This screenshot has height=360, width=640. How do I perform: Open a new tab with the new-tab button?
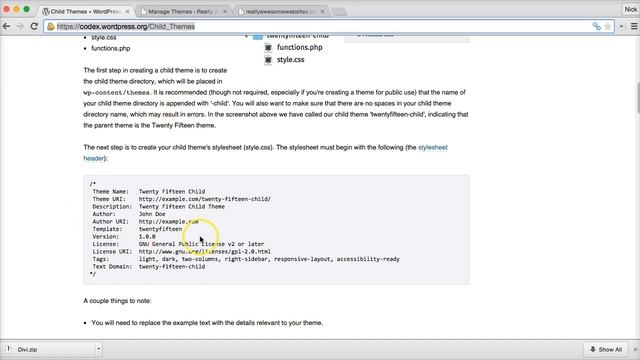point(339,12)
